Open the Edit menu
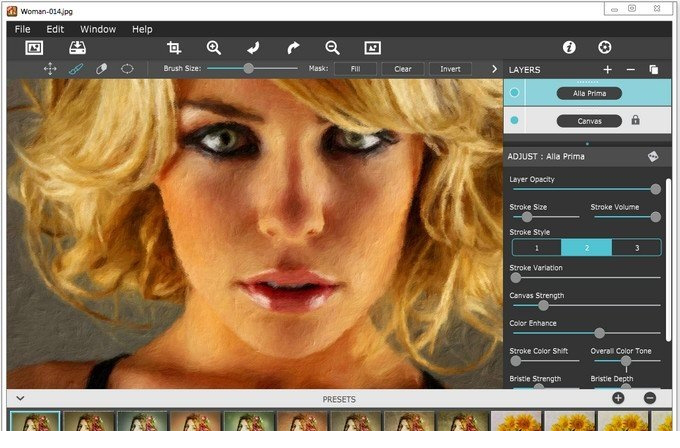The height and width of the screenshot is (448, 680). pos(55,29)
